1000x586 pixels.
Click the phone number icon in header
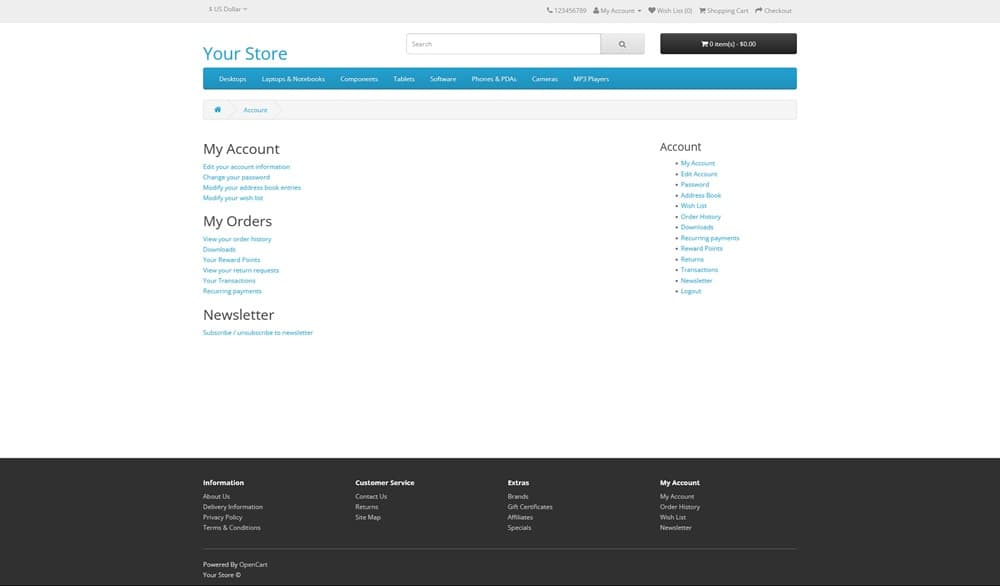(x=550, y=10)
